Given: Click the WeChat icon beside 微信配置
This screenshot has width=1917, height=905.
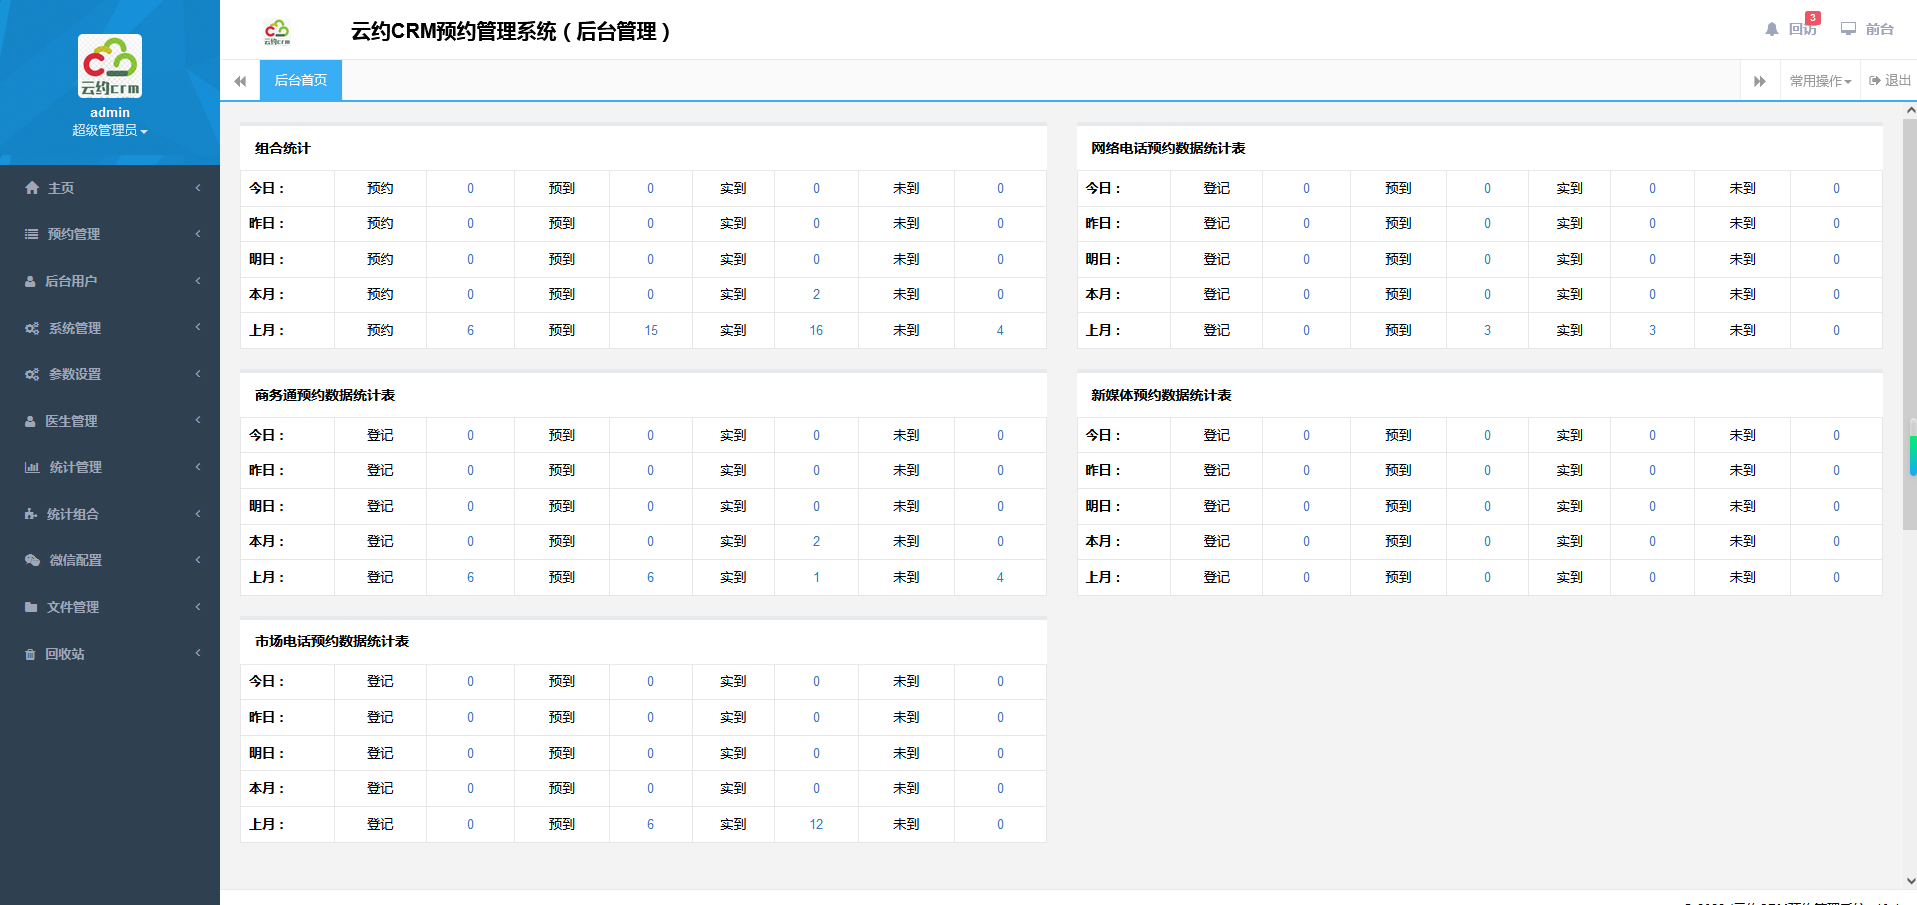Looking at the screenshot, I should point(32,560).
